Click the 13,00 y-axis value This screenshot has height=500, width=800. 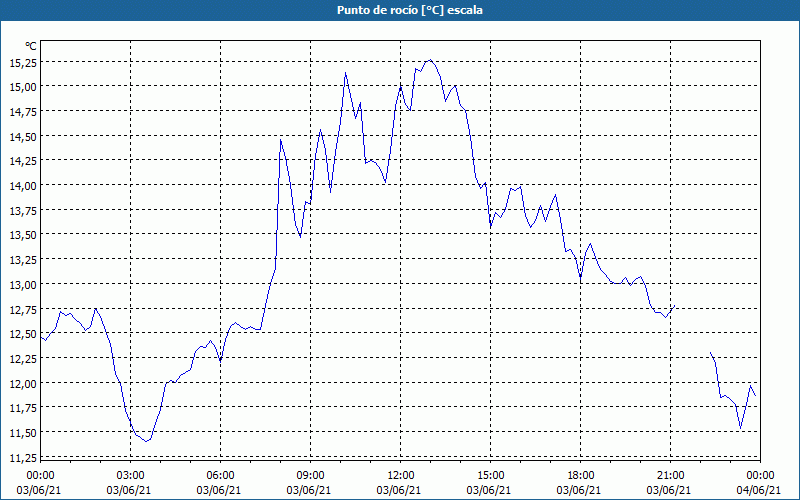click(x=23, y=285)
